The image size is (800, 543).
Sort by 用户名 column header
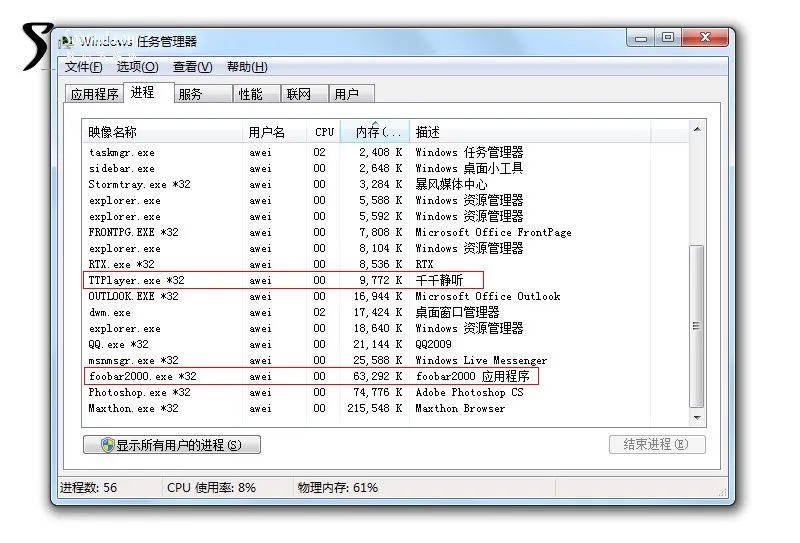(274, 132)
